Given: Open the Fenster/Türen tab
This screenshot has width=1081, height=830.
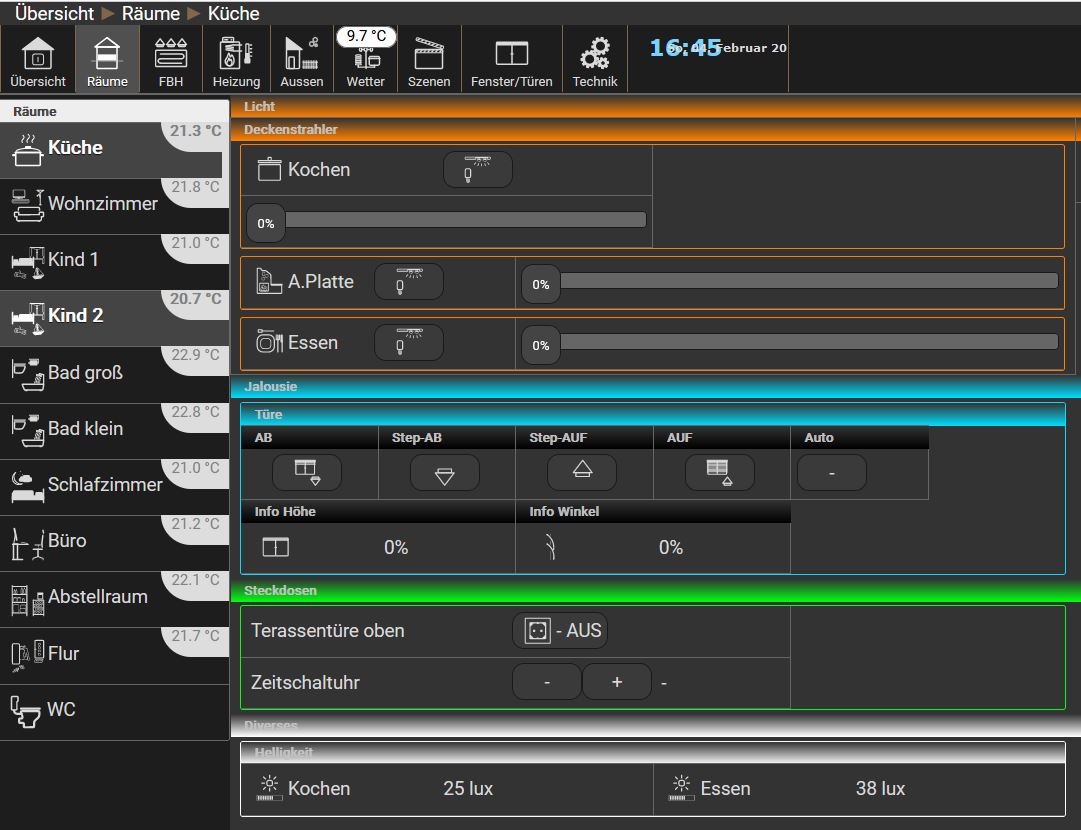Looking at the screenshot, I should tap(511, 60).
